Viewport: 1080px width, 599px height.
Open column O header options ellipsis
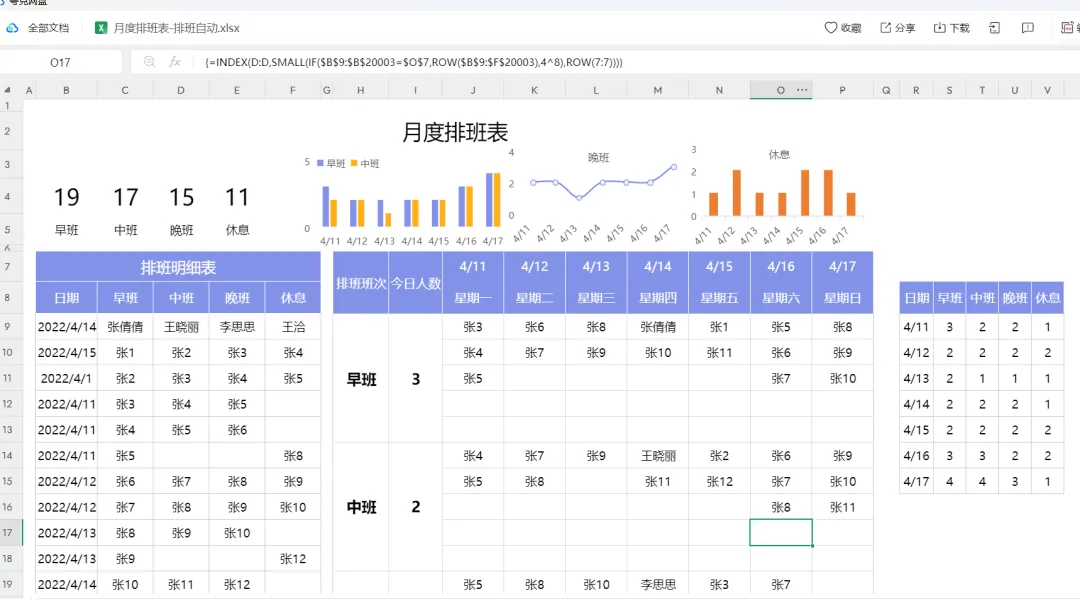click(x=802, y=90)
